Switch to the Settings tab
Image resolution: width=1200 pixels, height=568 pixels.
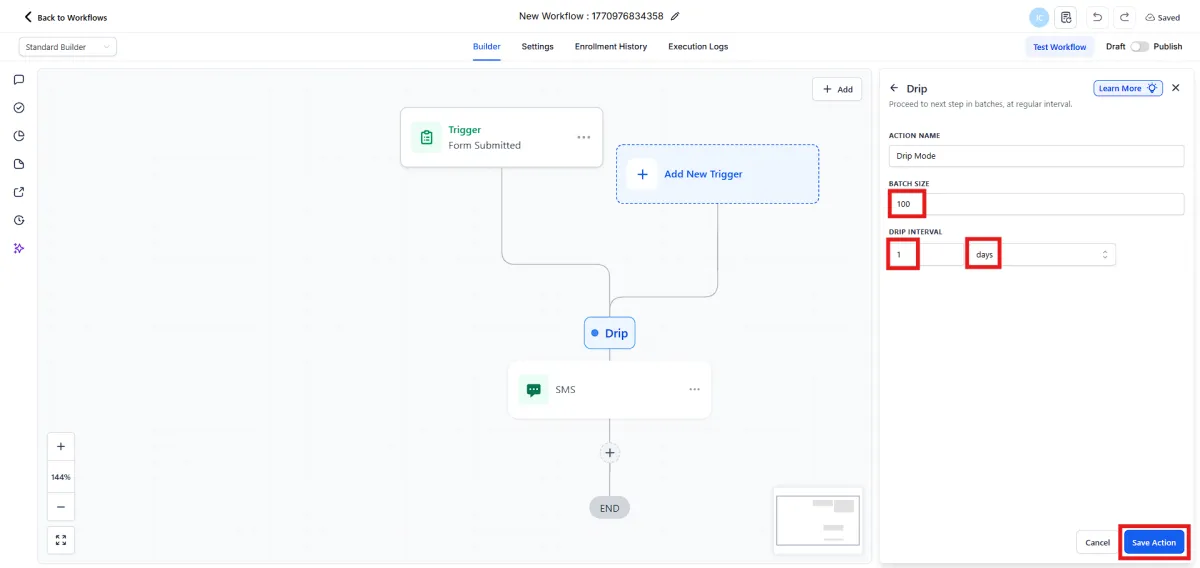coord(537,47)
